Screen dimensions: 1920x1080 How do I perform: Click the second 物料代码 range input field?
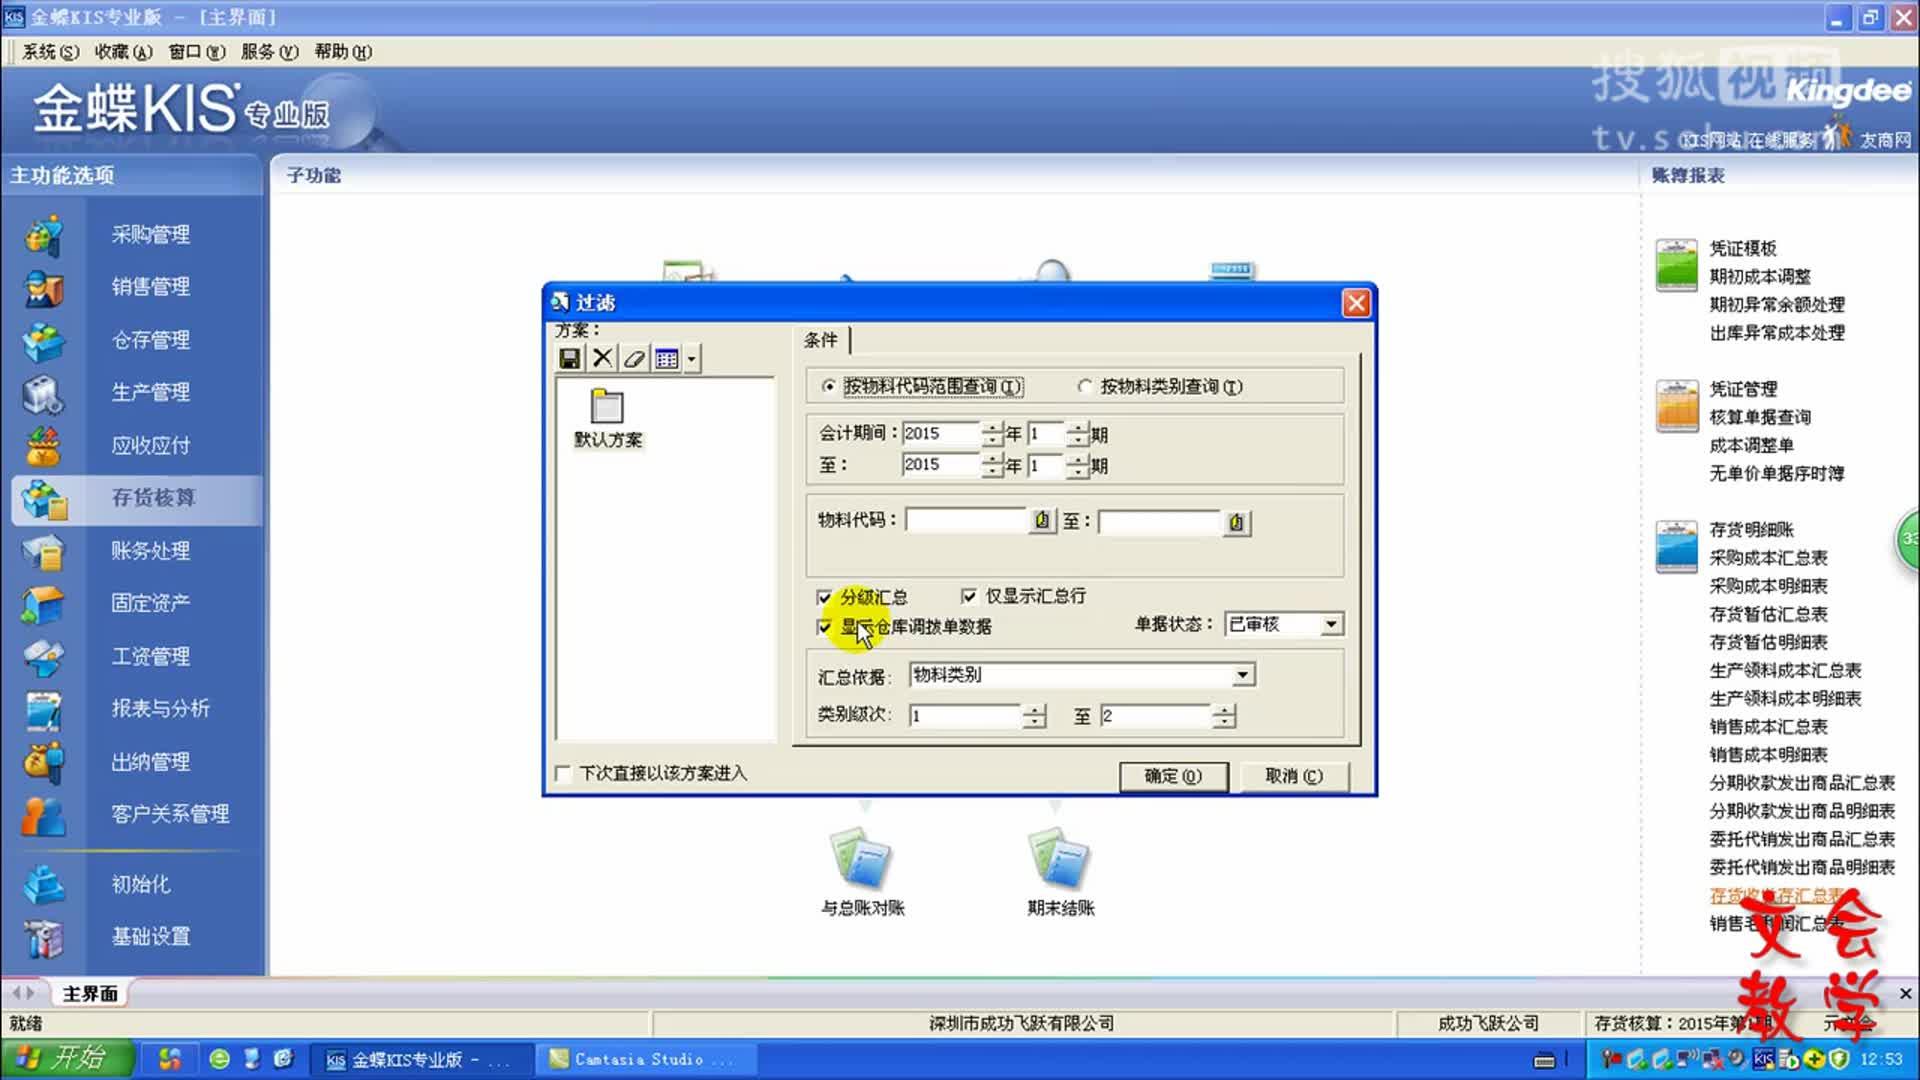click(1160, 522)
